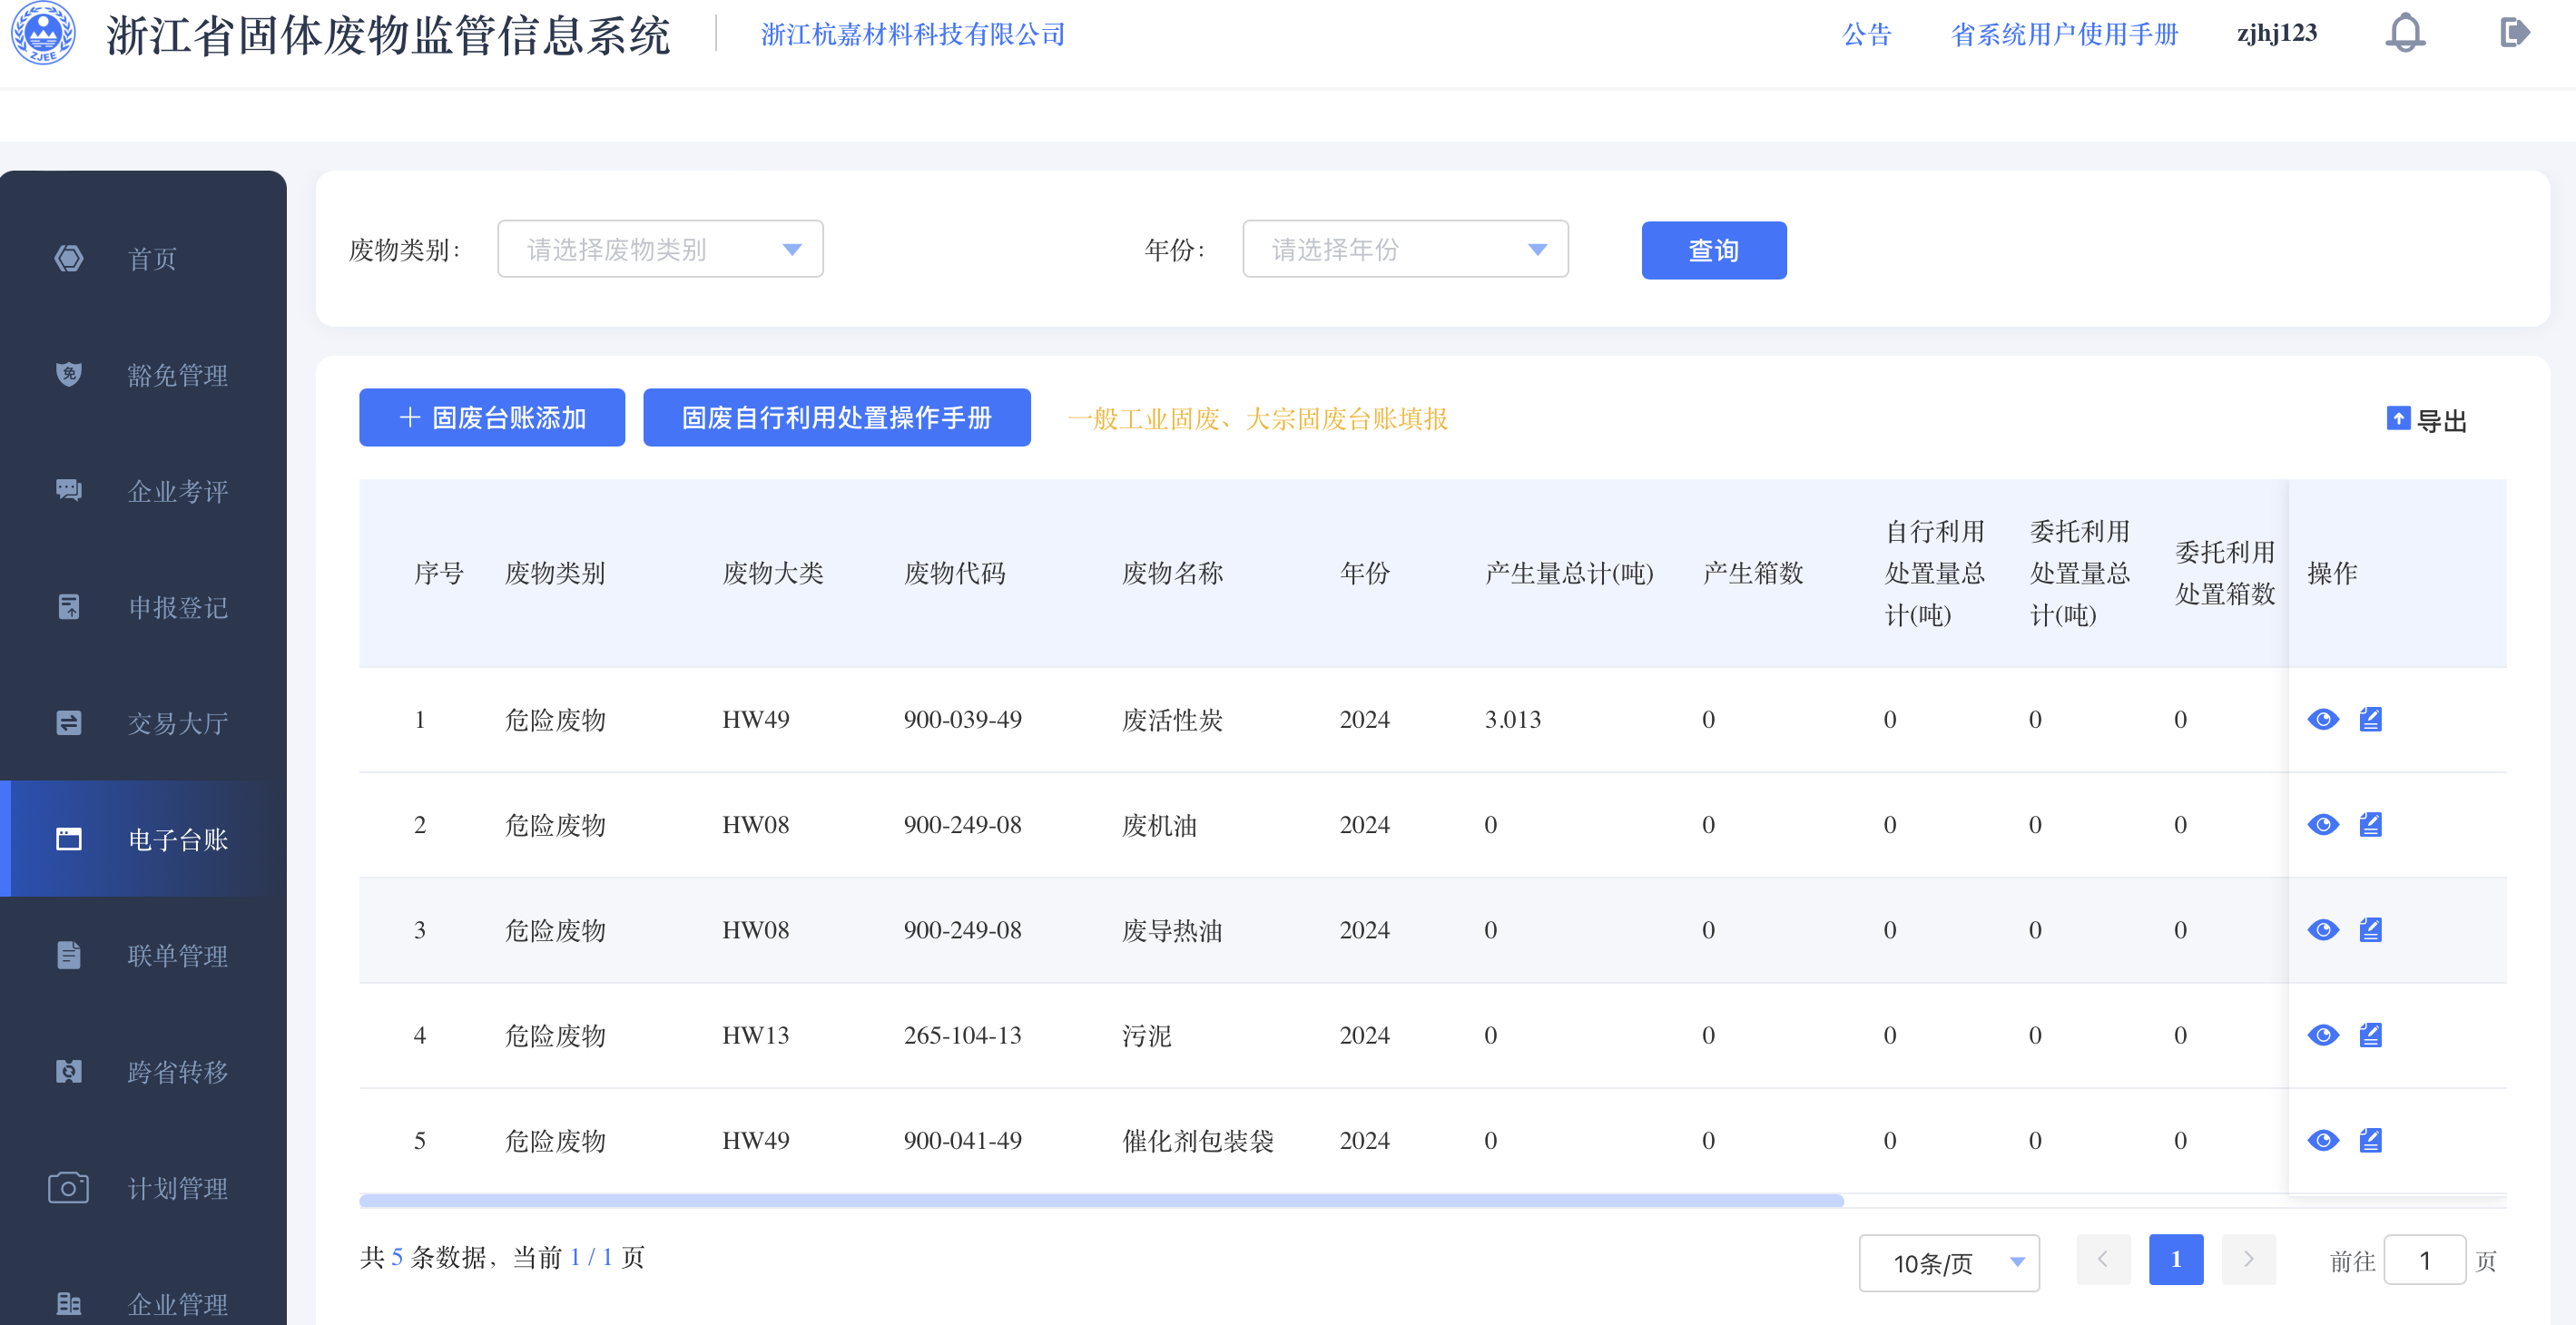Open 固废自行利用处置操作手册
This screenshot has width=2576, height=1325.
click(x=836, y=417)
